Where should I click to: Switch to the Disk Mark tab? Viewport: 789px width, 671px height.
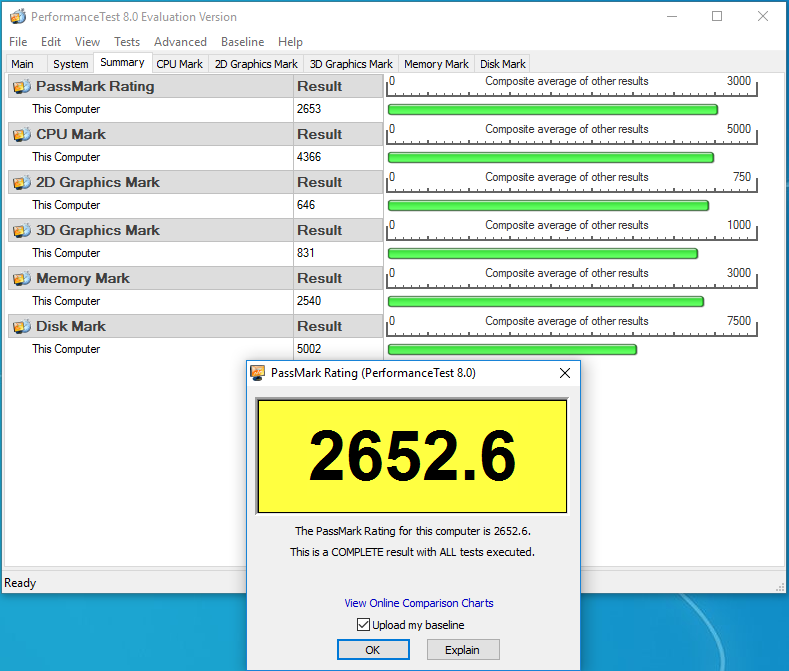click(x=503, y=64)
